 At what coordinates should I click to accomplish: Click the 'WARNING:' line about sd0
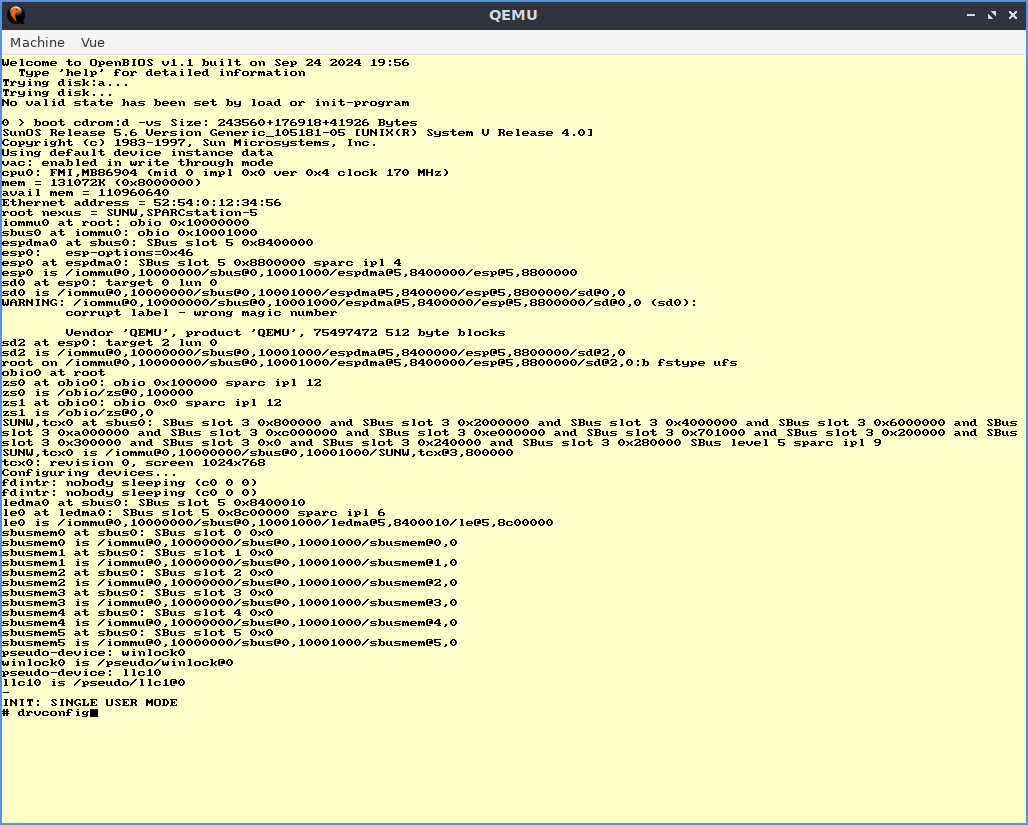click(x=349, y=302)
